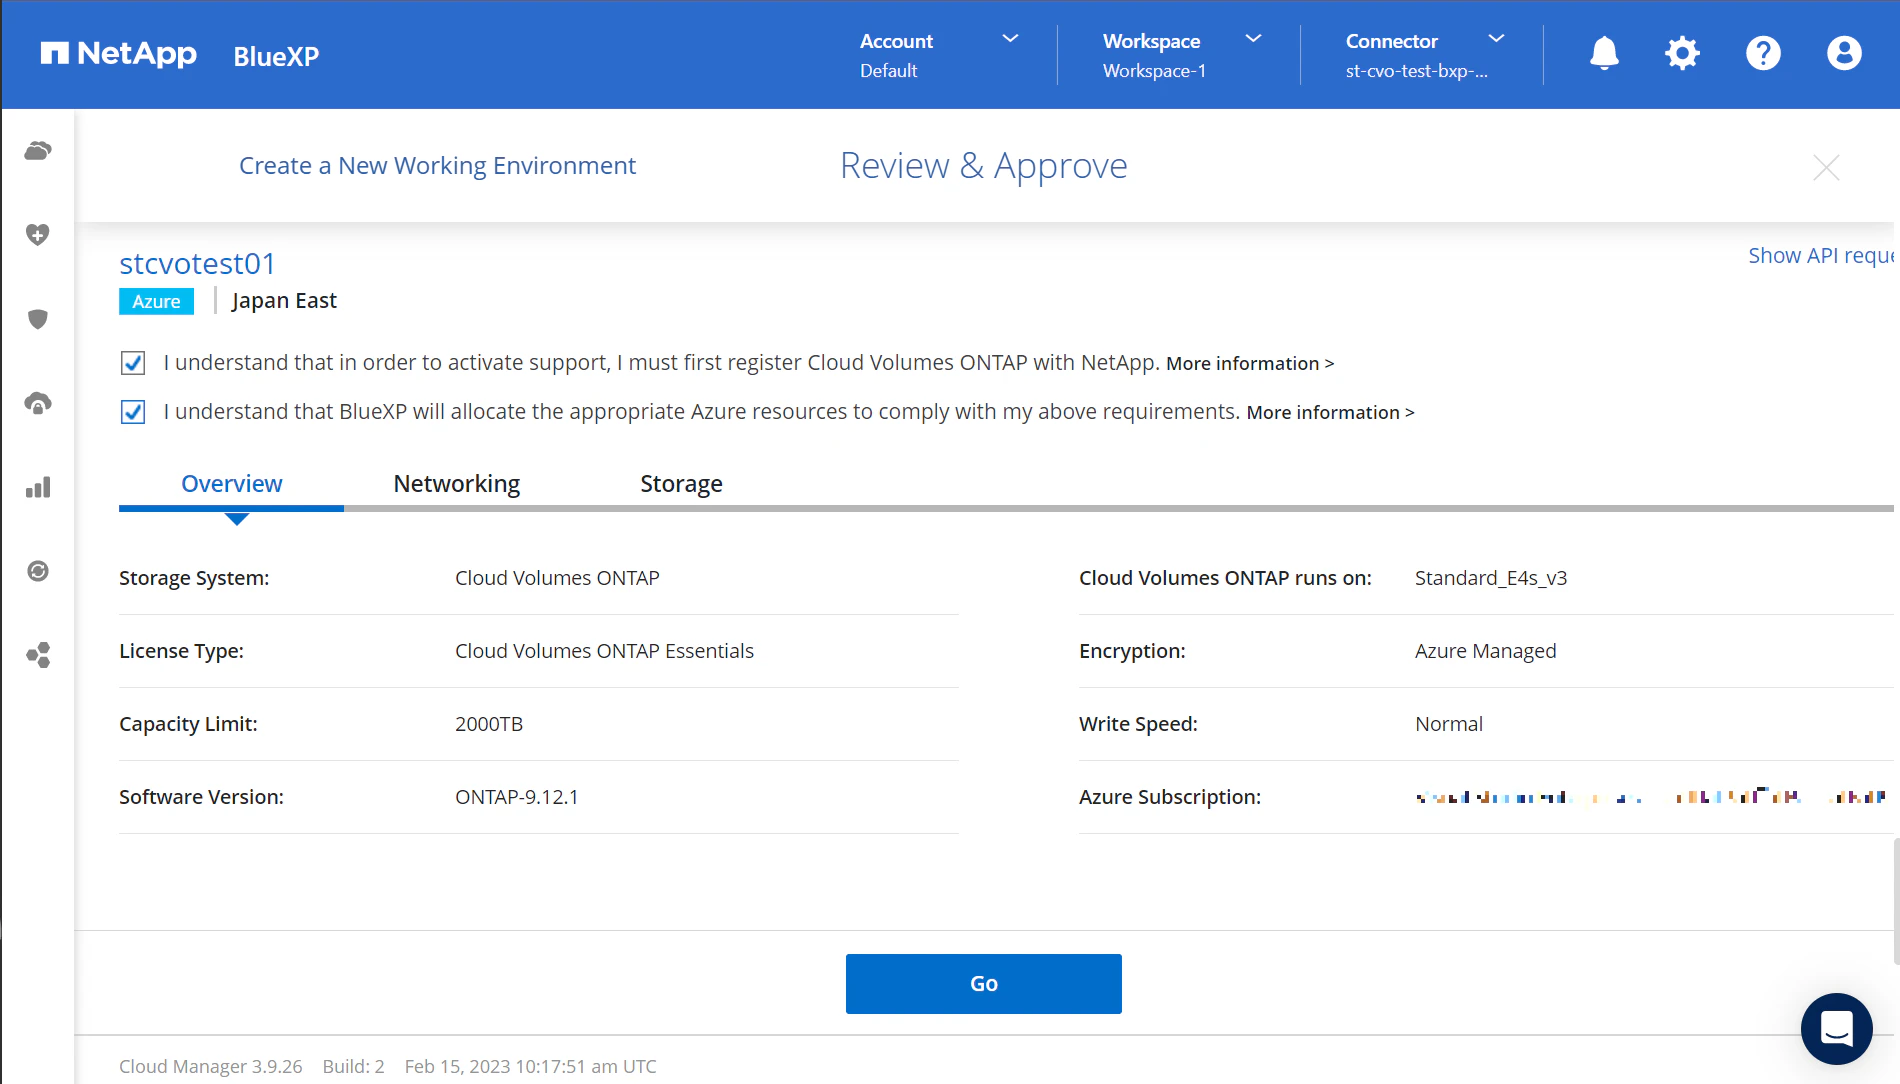Open the settings gear menu

pos(1682,53)
